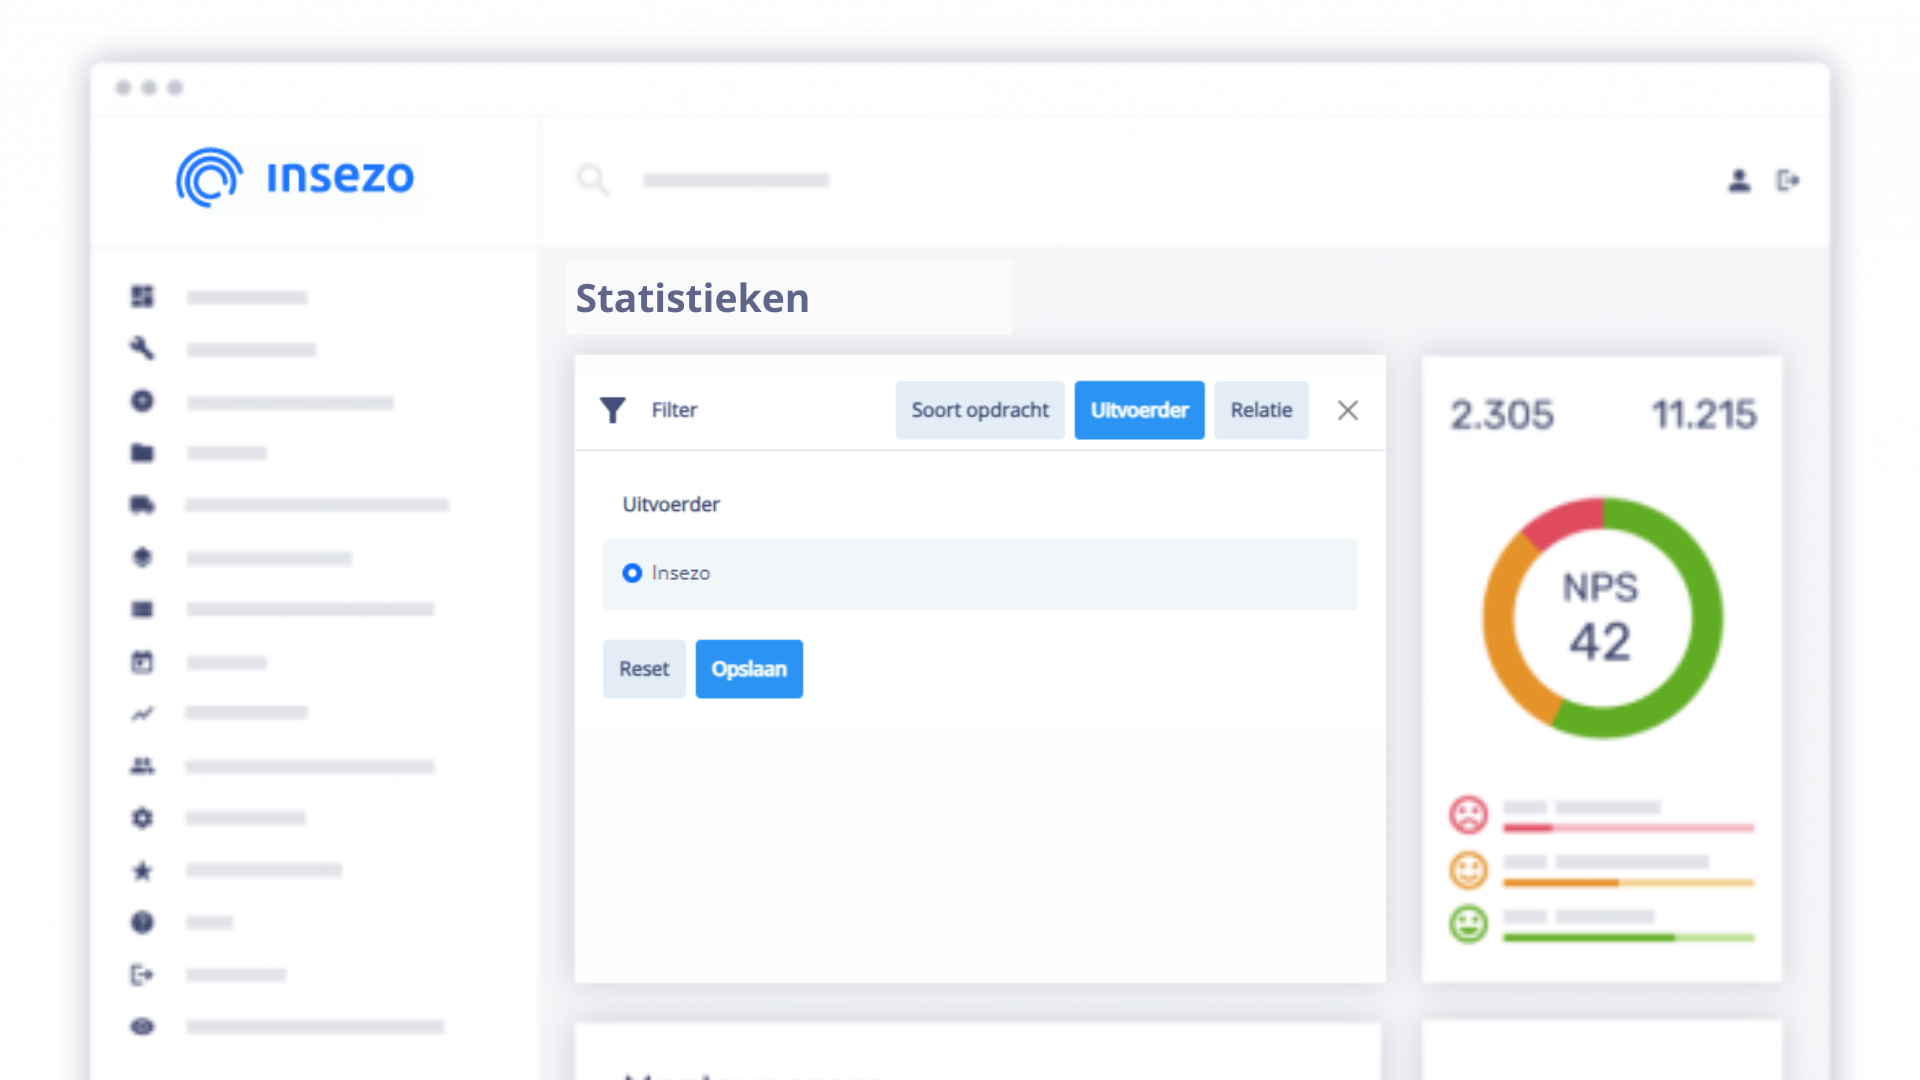1920x1080 pixels.
Task: Open the truck icon sidebar item
Action: coord(142,505)
